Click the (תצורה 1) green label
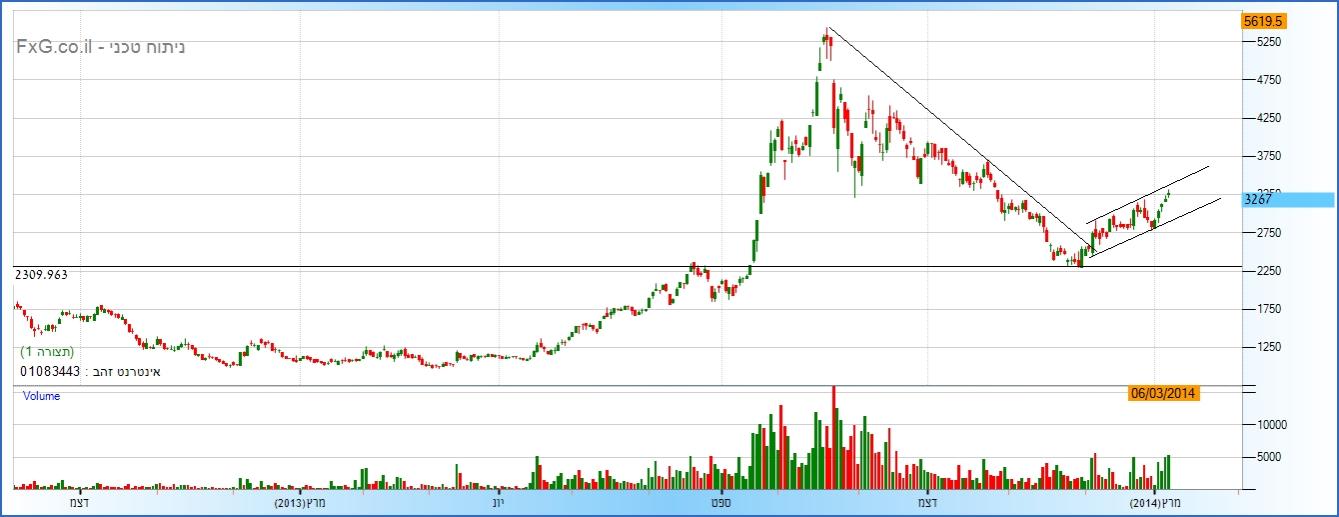 (x=47, y=352)
